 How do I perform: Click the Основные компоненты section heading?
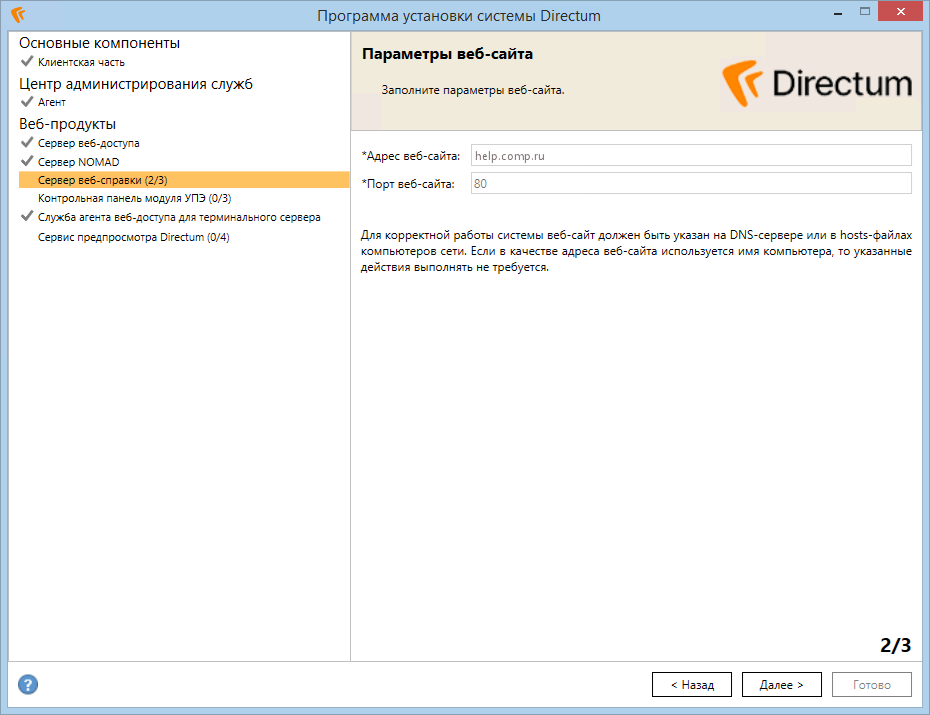pyautogui.click(x=100, y=43)
